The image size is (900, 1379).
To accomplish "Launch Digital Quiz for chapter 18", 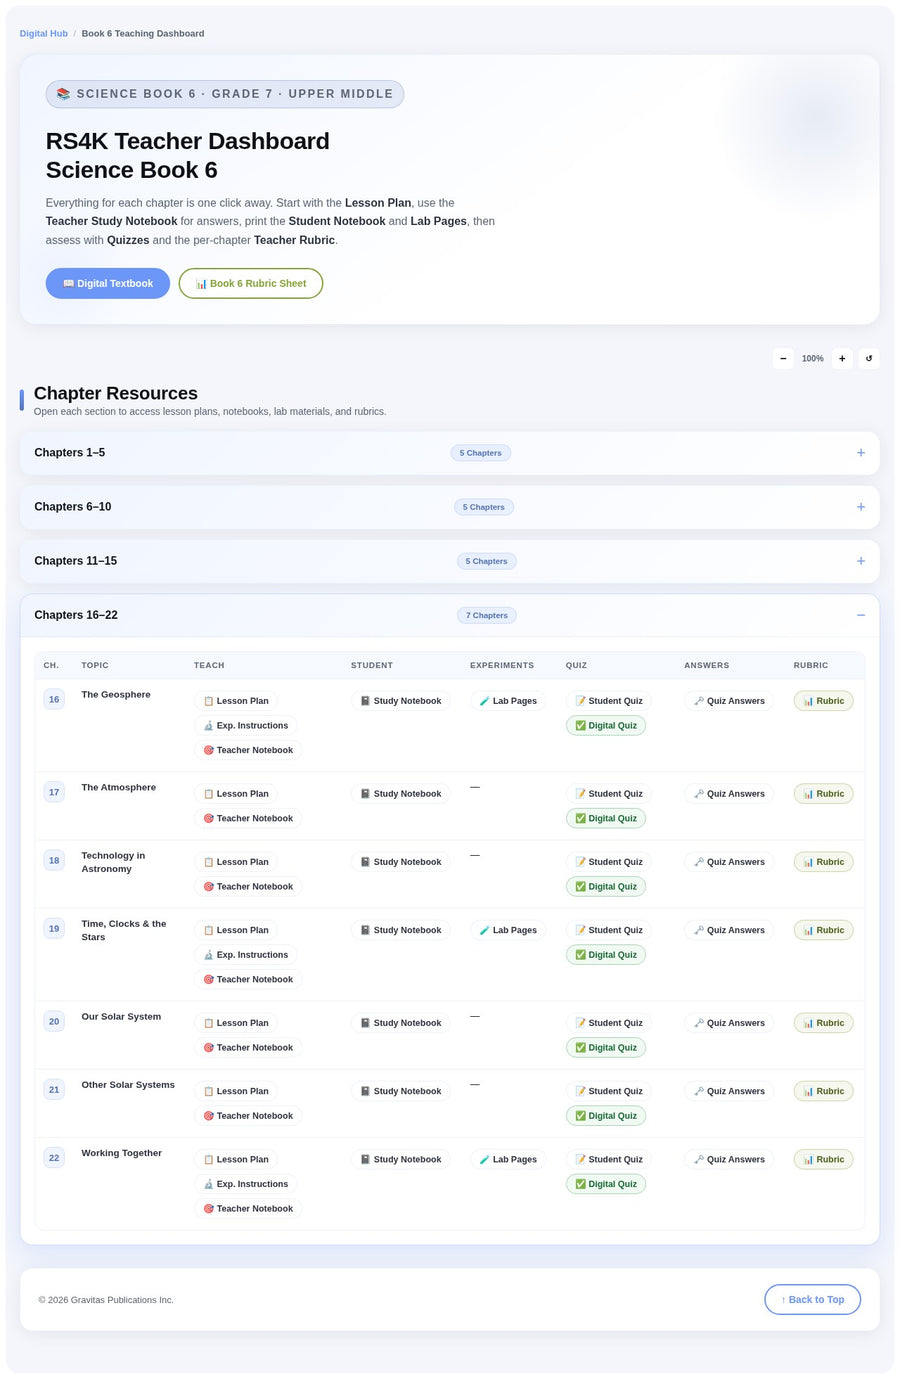I will tap(606, 886).
